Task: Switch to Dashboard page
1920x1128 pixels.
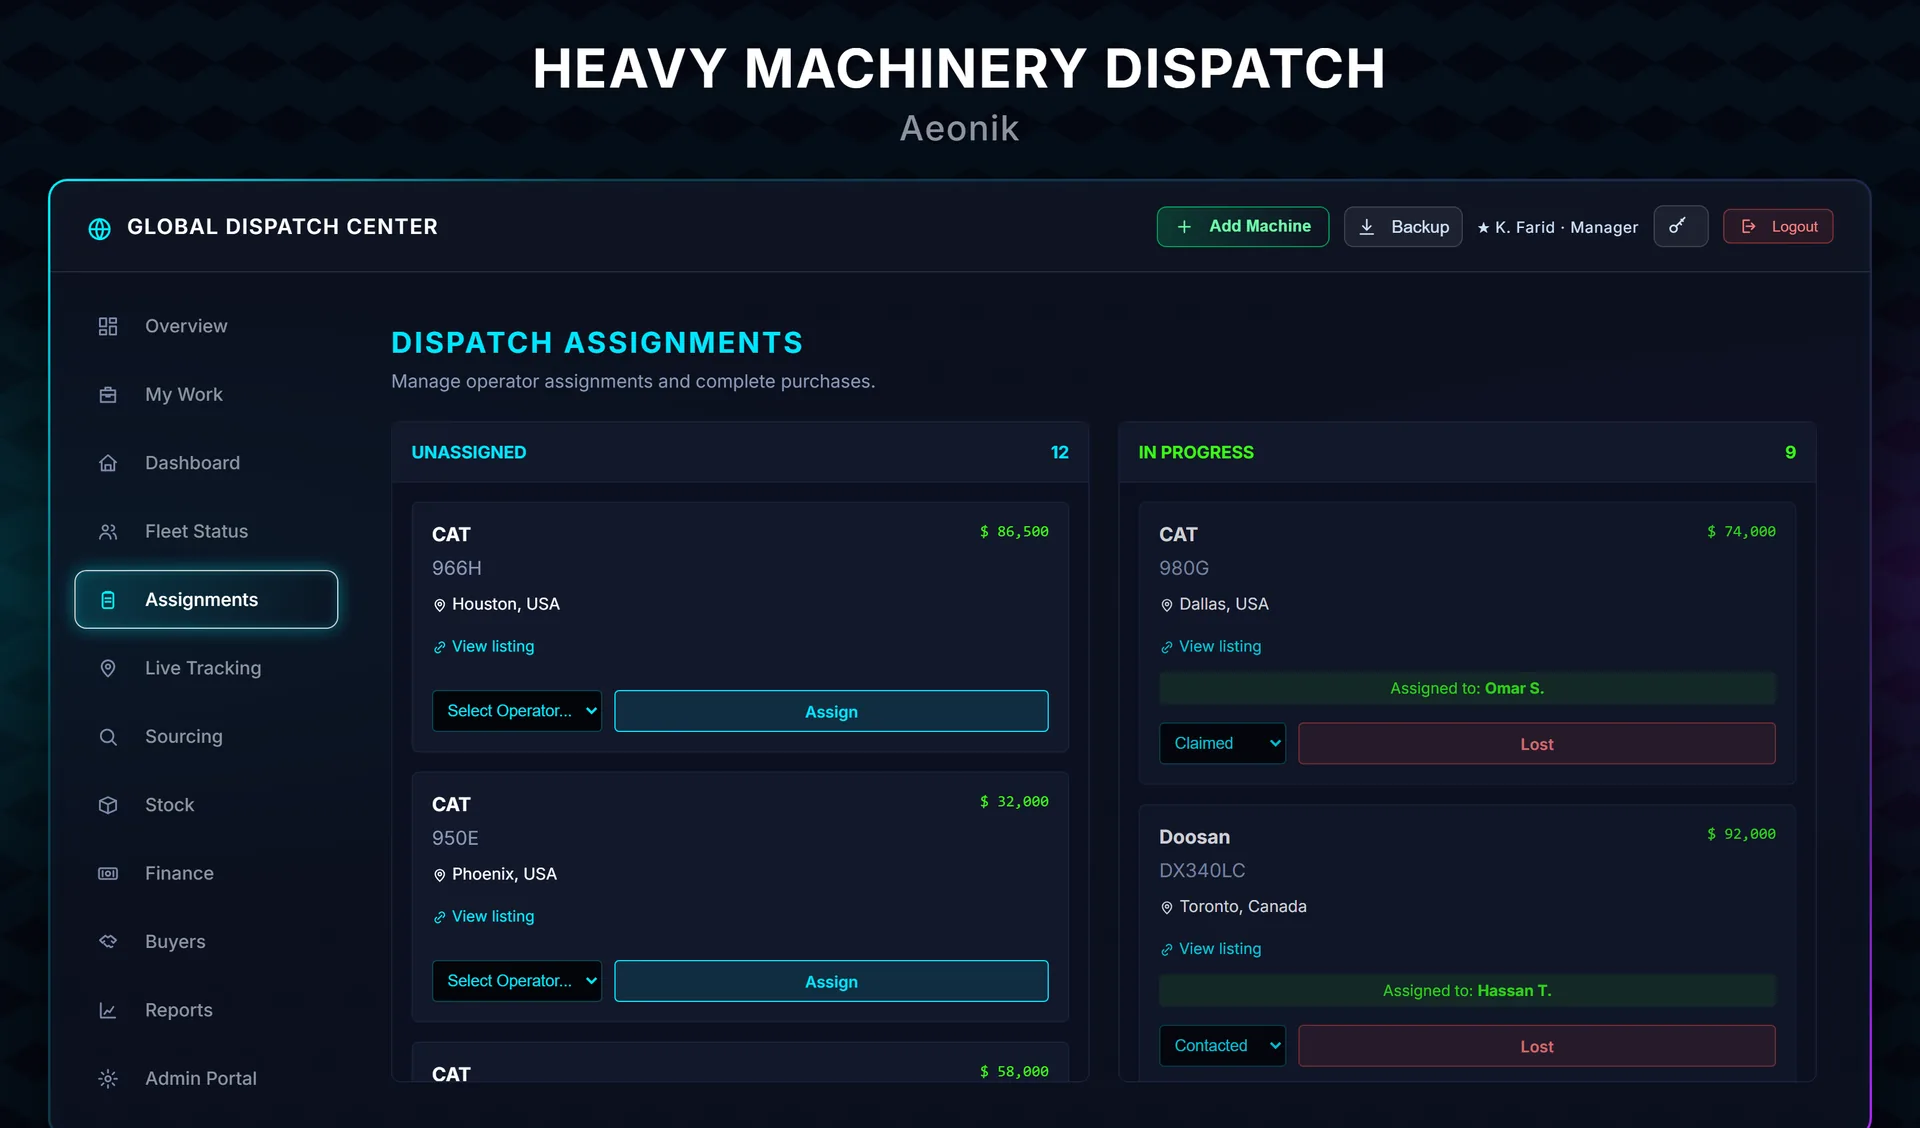Action: click(x=206, y=463)
